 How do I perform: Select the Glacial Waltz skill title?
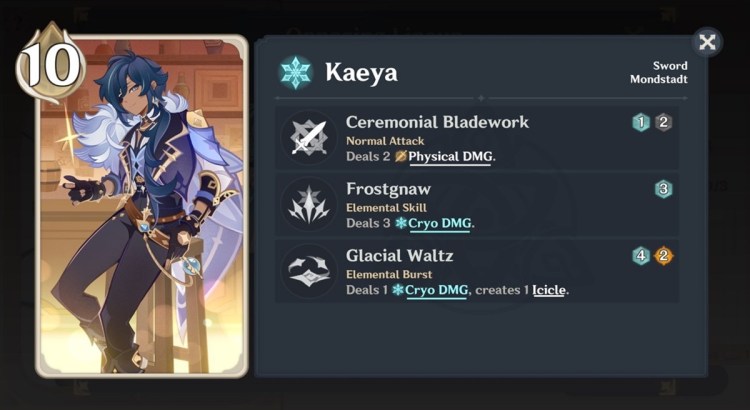coord(399,255)
